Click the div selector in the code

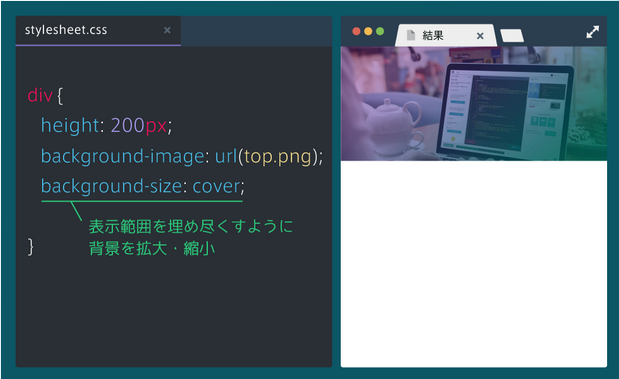(40, 95)
